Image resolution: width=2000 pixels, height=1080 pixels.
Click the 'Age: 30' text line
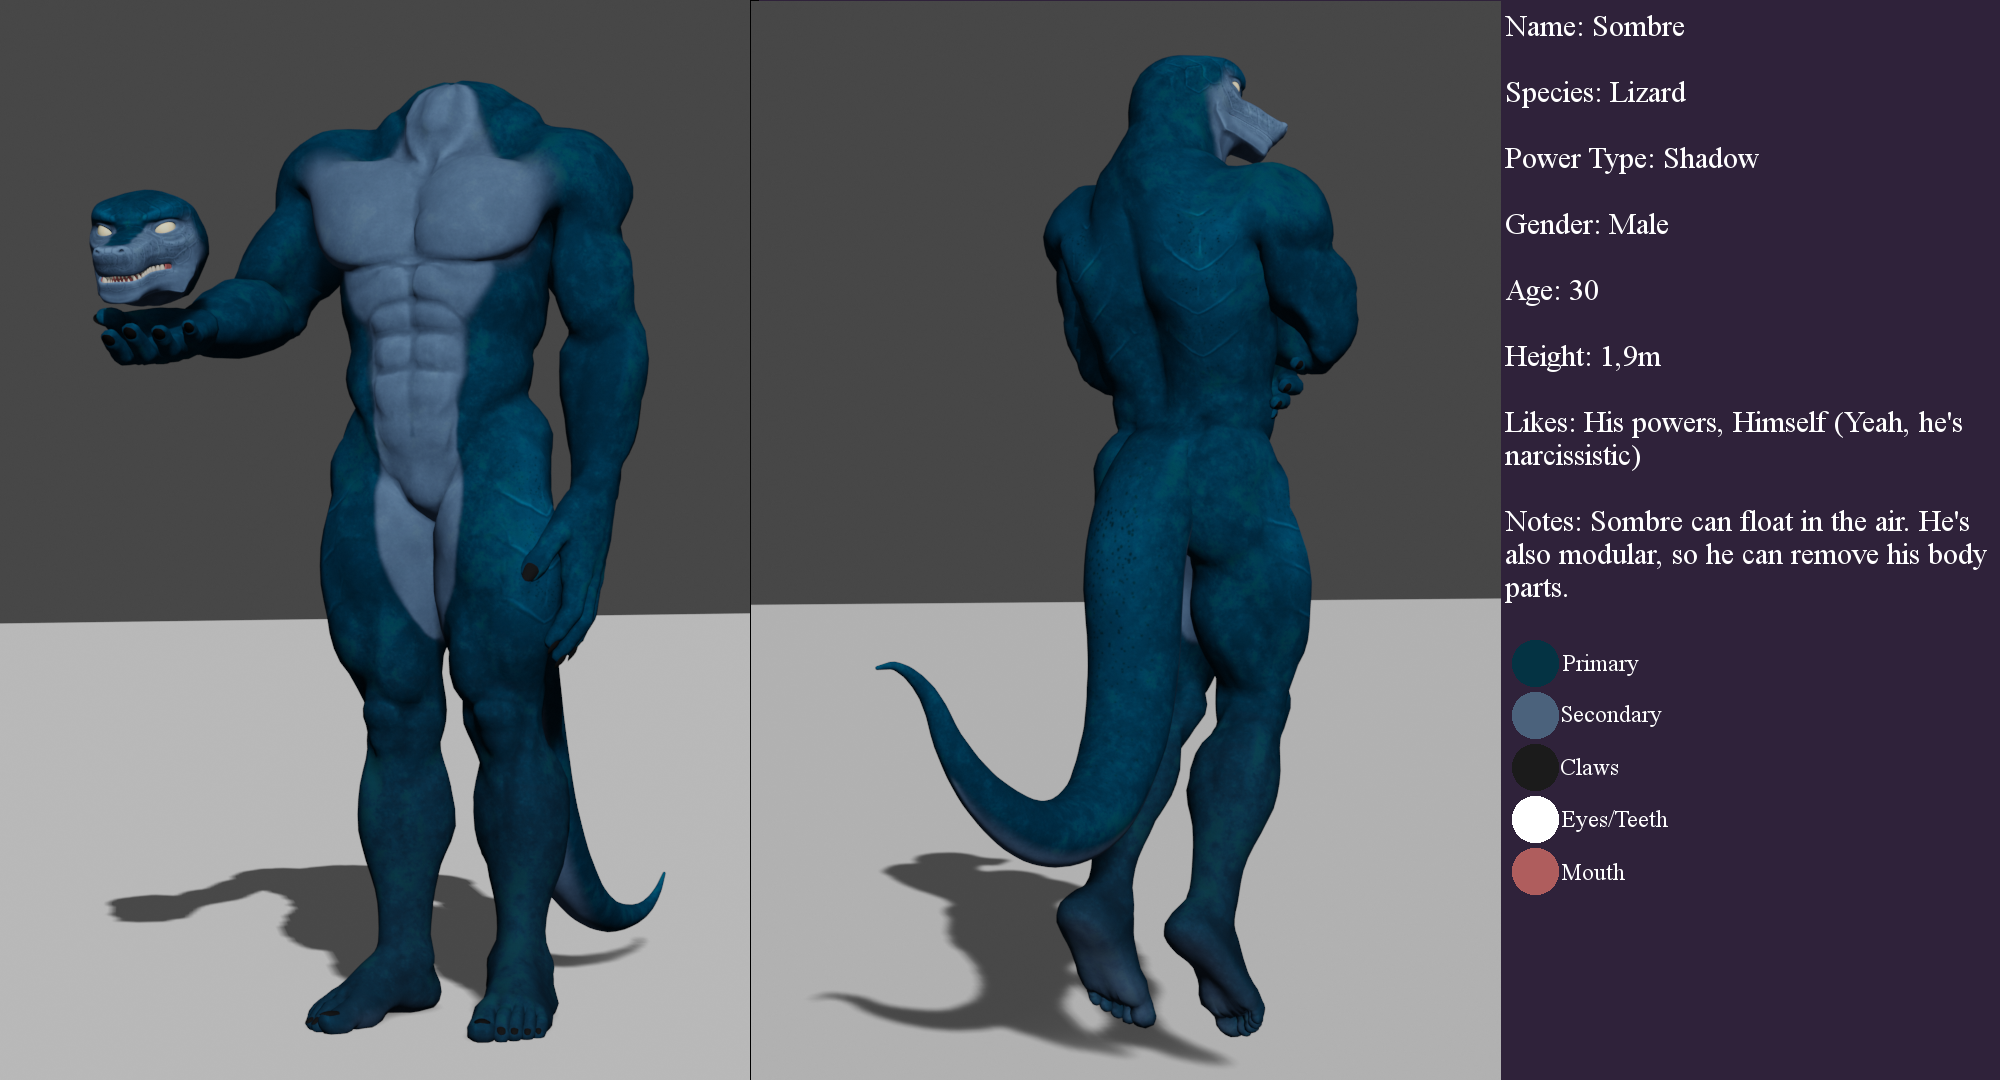(x=1552, y=291)
